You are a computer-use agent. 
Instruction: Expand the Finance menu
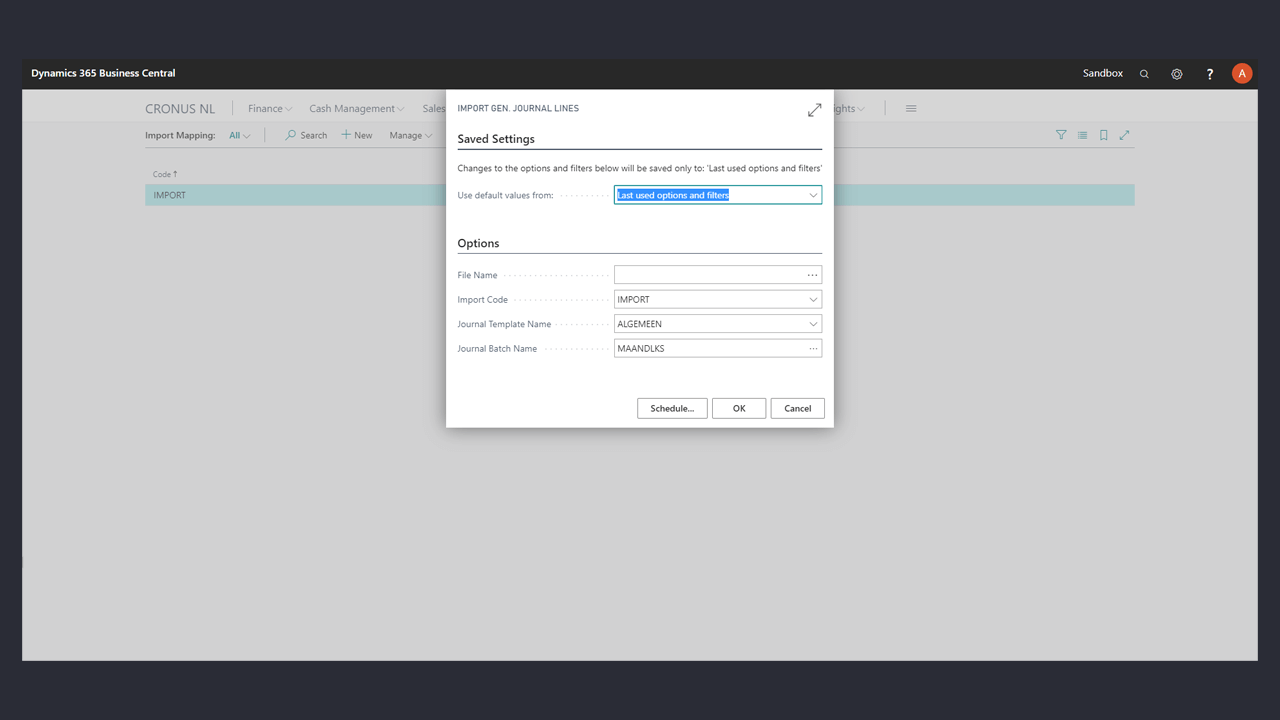(270, 108)
